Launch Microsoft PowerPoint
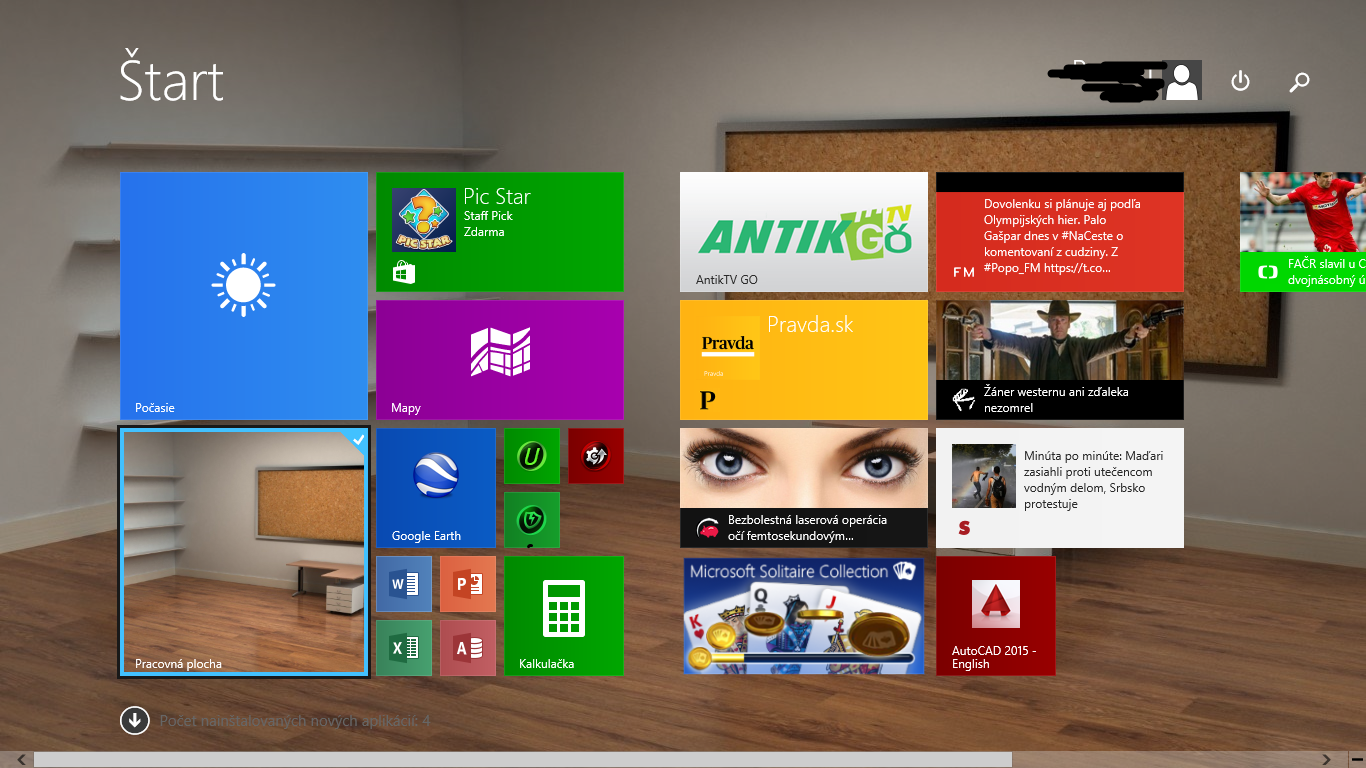The height and width of the screenshot is (768, 1366). 468,584
